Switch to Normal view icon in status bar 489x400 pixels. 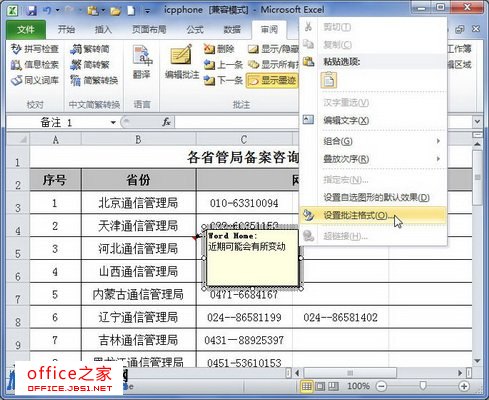click(x=306, y=386)
